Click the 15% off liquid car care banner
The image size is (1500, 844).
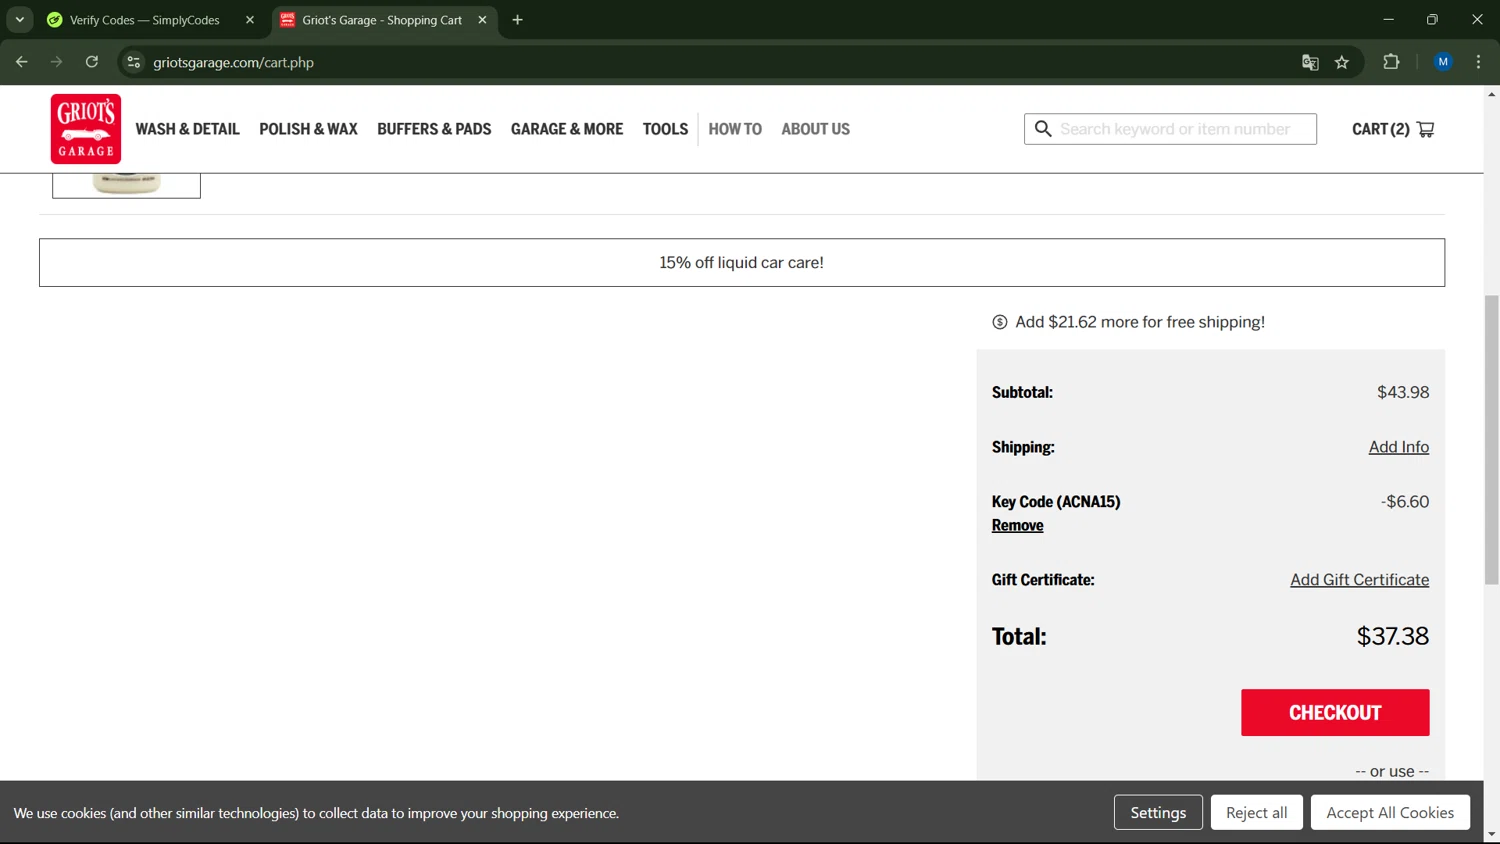(742, 263)
